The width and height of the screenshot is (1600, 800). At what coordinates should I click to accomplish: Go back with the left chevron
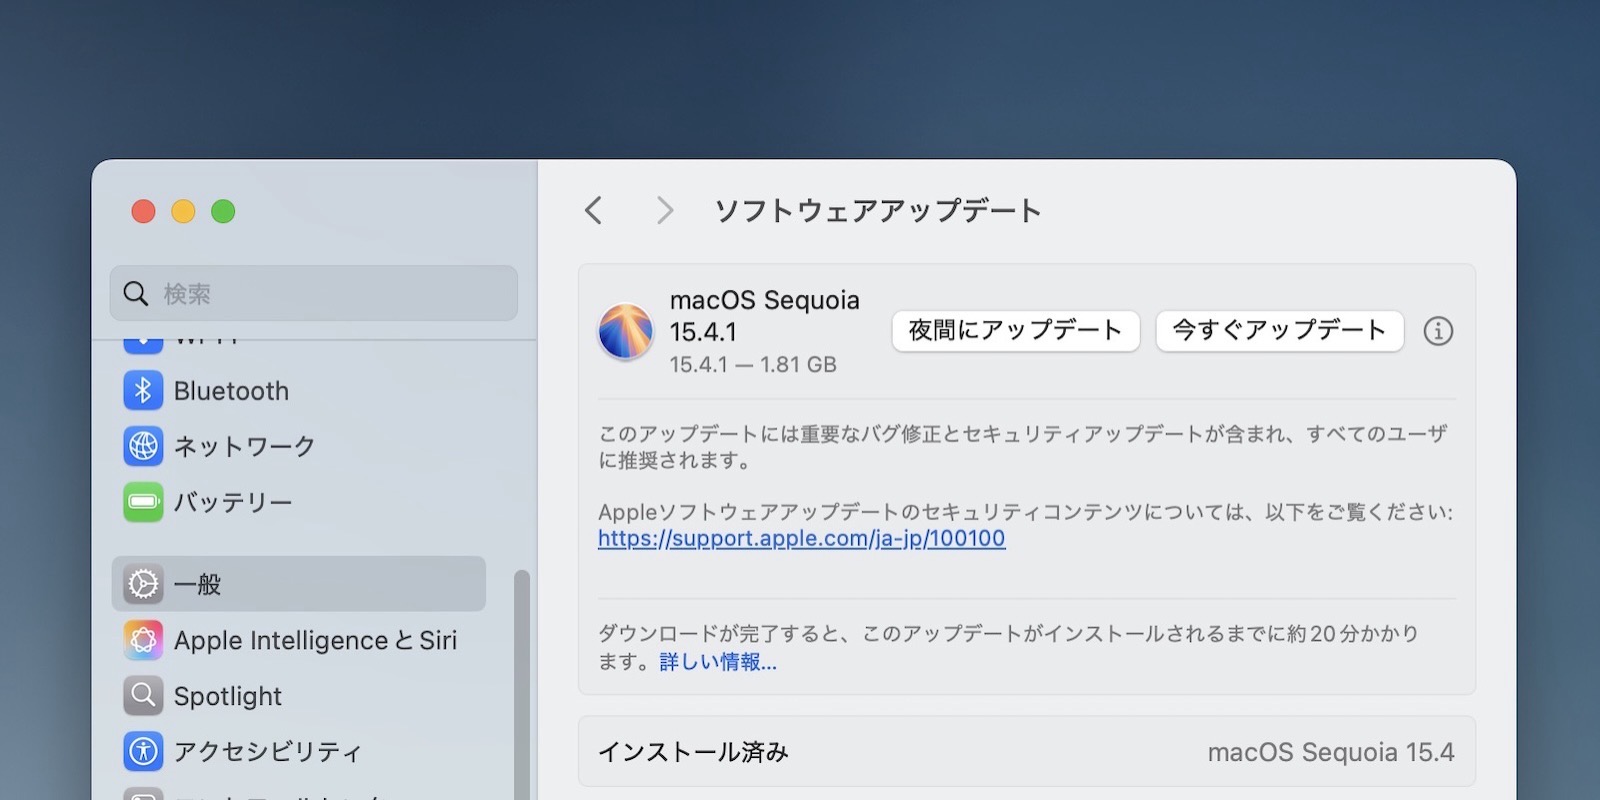(x=594, y=211)
